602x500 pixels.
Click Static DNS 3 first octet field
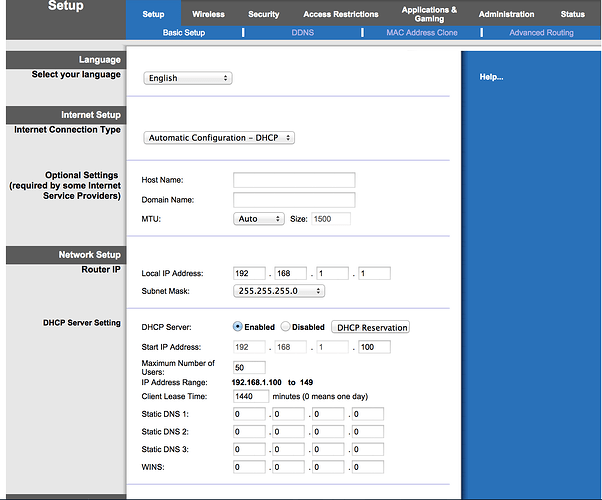[249, 449]
